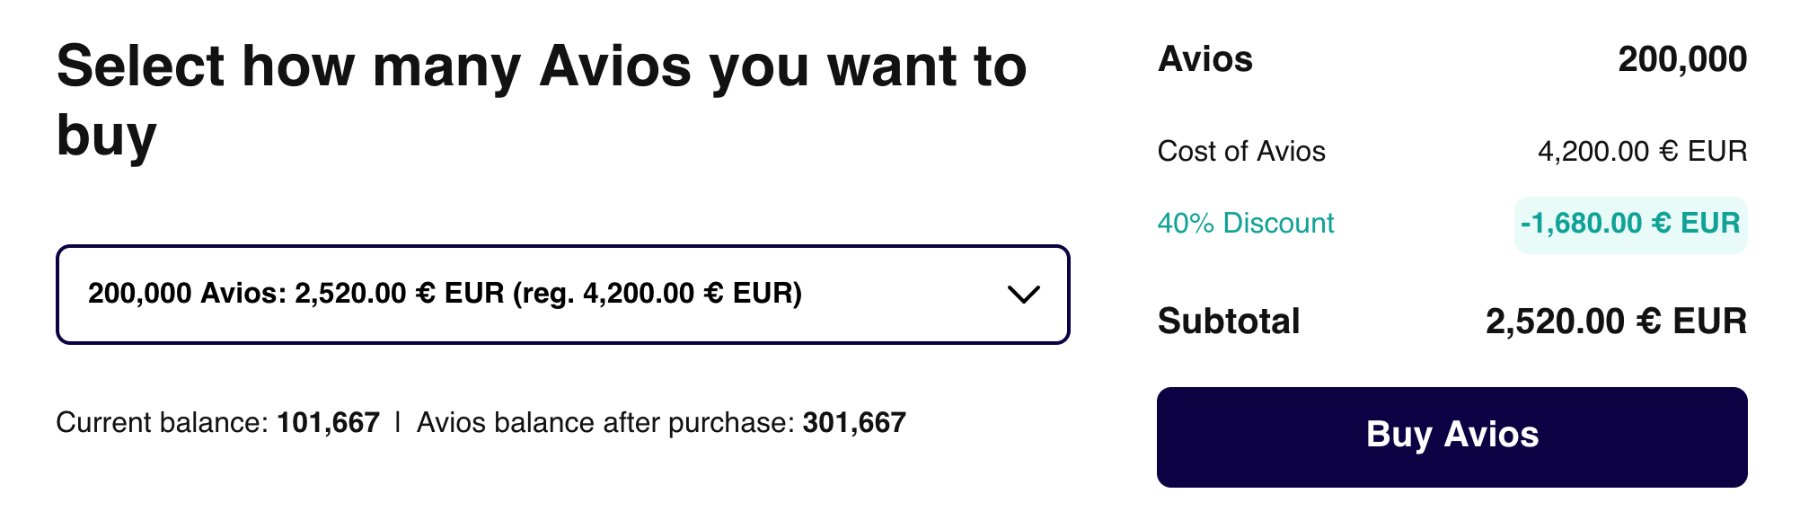Click the after-purchase balance value 301,667
The height and width of the screenshot is (520, 1800).
(x=854, y=423)
